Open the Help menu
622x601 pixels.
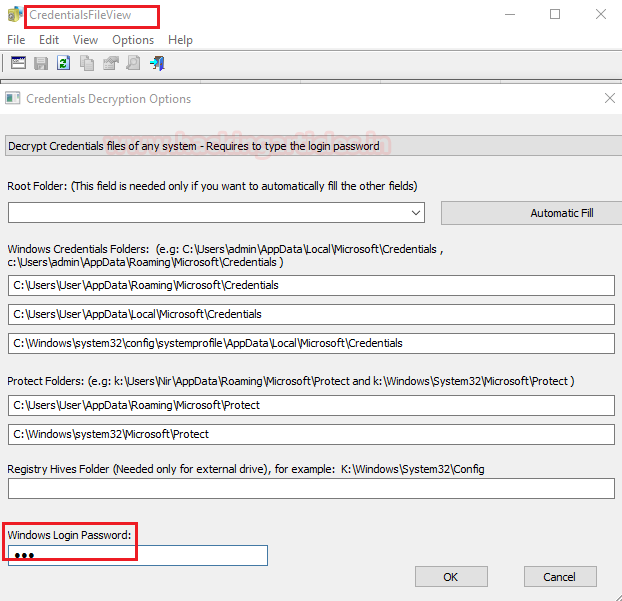180,40
